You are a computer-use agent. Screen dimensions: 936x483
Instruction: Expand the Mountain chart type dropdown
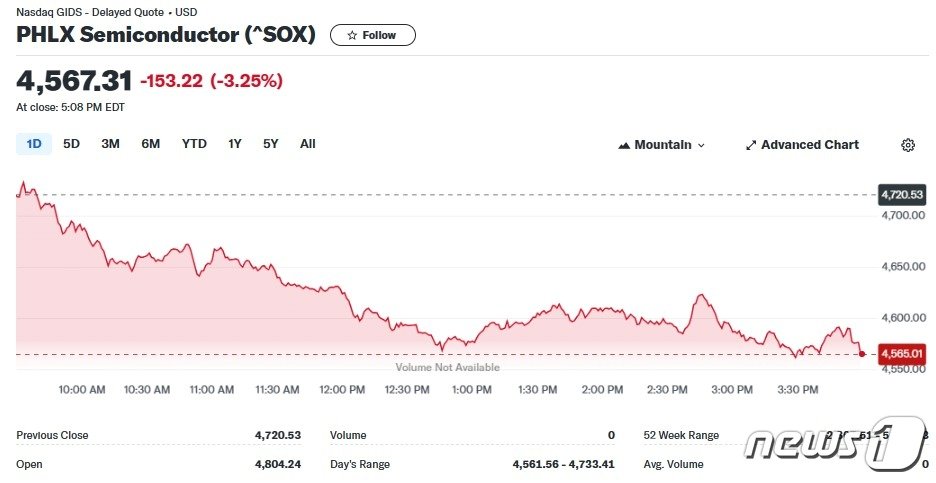click(701, 145)
